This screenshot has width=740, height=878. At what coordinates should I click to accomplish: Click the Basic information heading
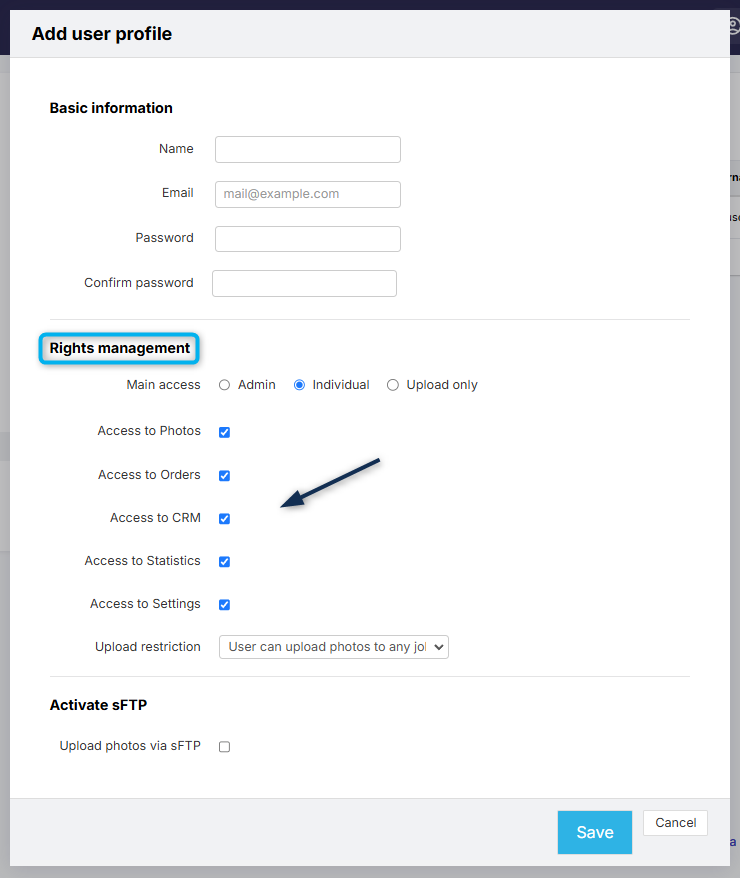(111, 108)
